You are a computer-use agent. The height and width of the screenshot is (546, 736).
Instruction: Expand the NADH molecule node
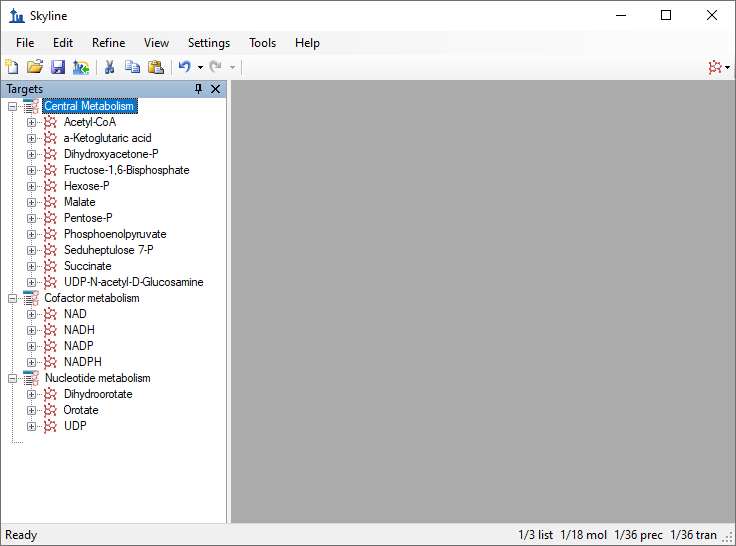click(31, 331)
